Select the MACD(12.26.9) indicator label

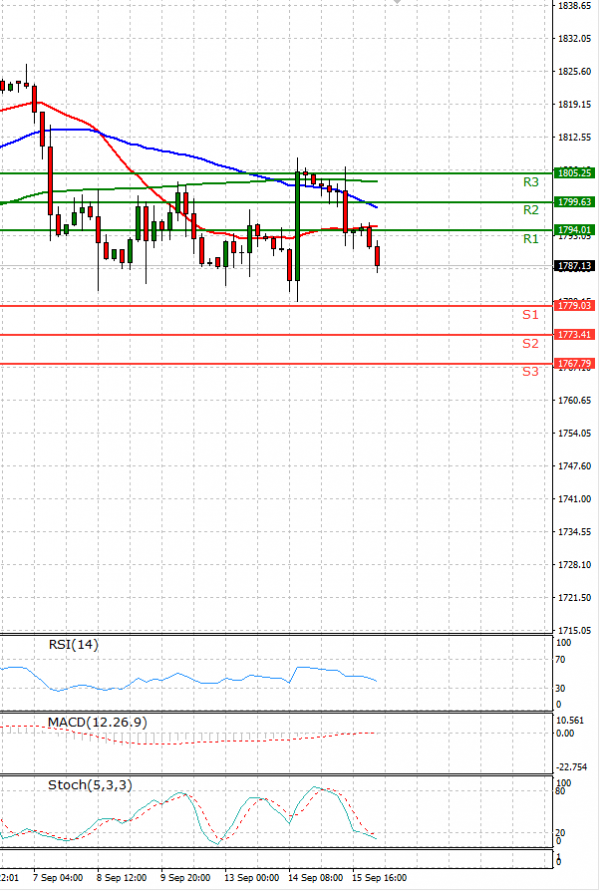coord(97,722)
